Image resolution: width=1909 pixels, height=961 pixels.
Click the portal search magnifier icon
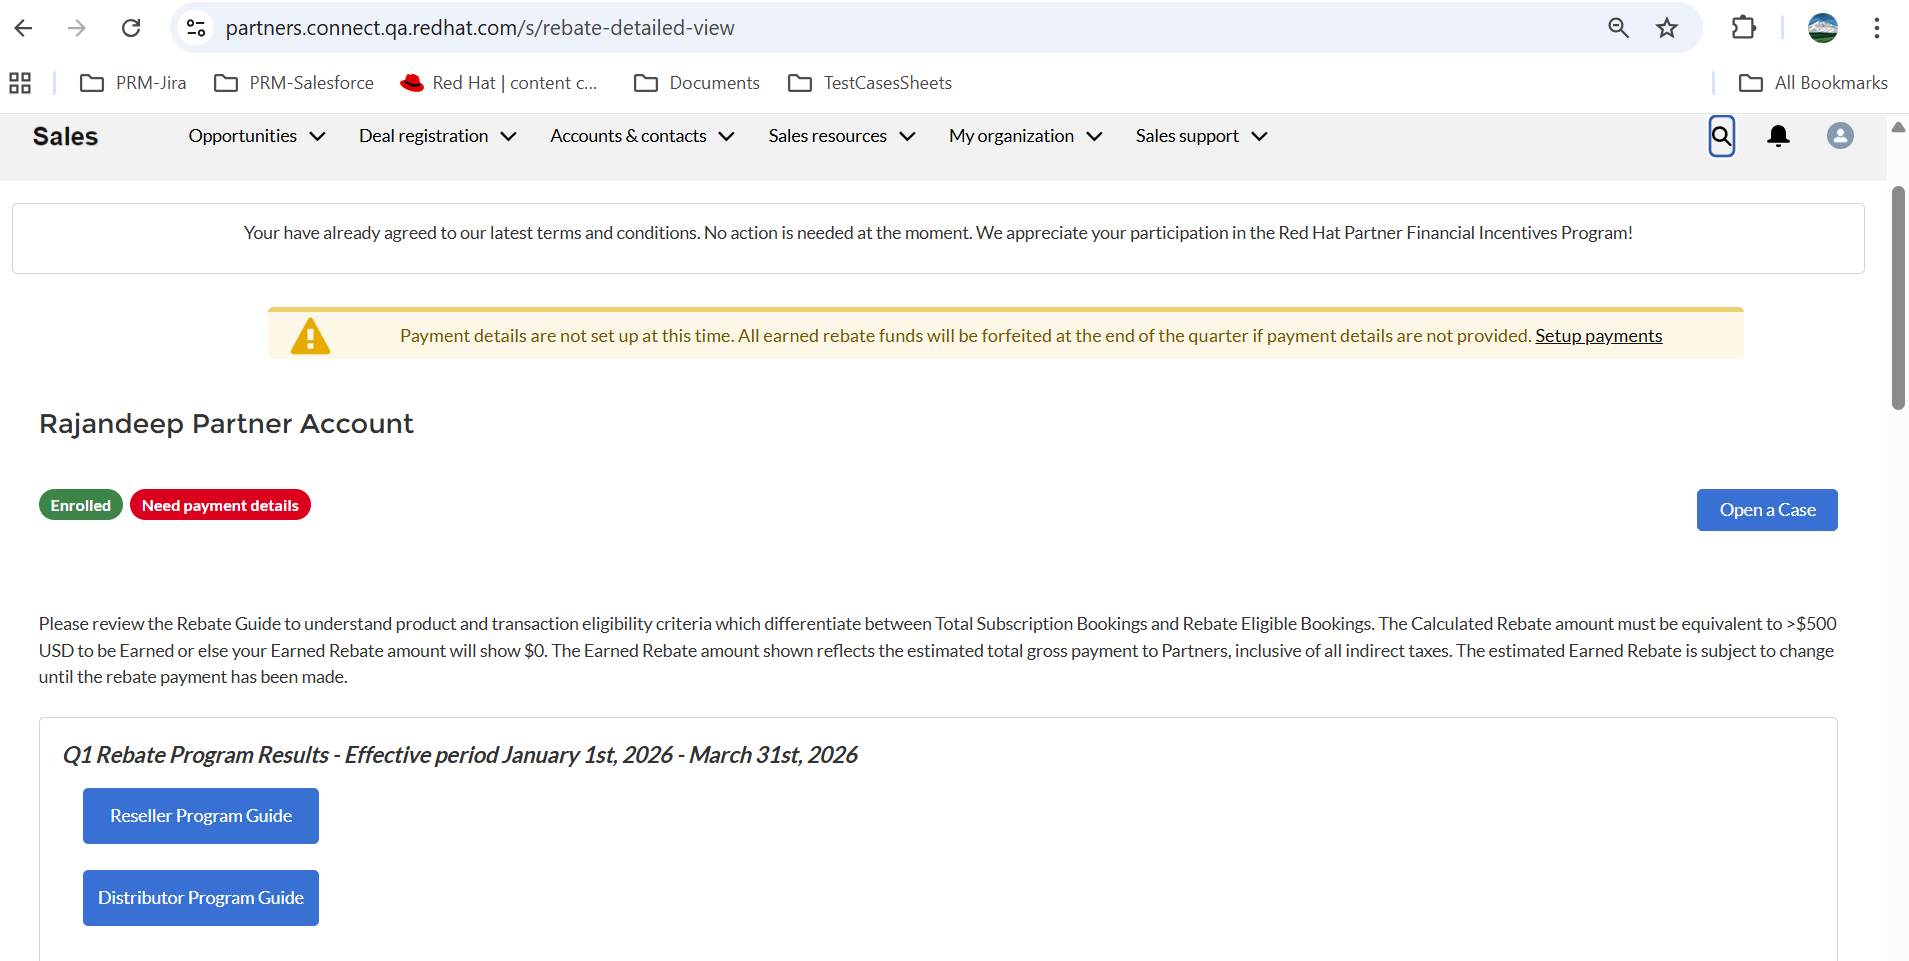1721,136
